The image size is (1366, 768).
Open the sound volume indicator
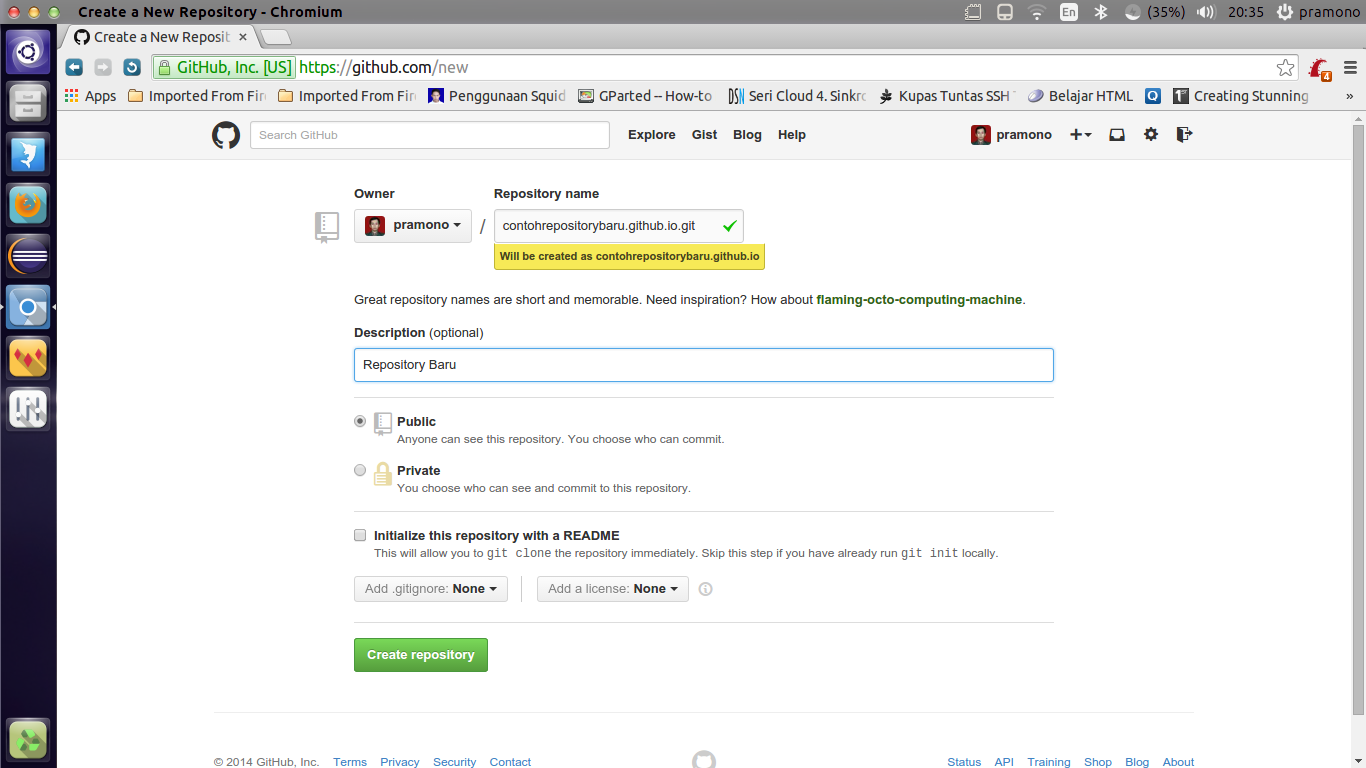click(1206, 12)
